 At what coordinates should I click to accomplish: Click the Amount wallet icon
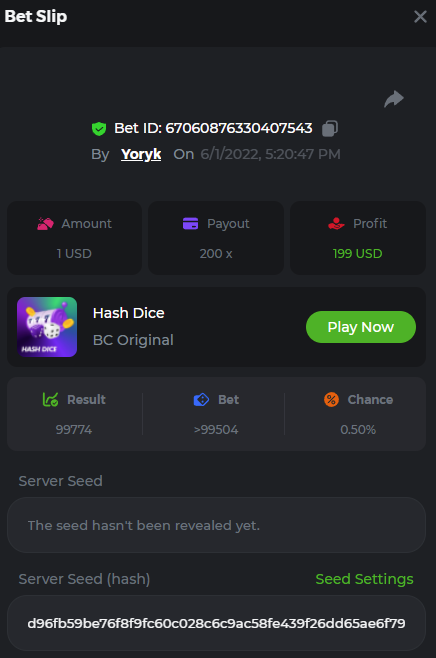45,224
